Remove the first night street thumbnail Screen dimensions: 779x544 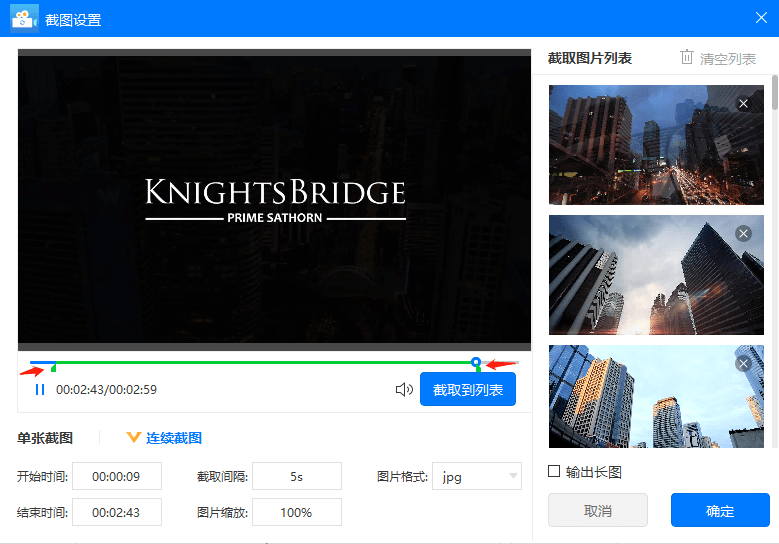743,103
